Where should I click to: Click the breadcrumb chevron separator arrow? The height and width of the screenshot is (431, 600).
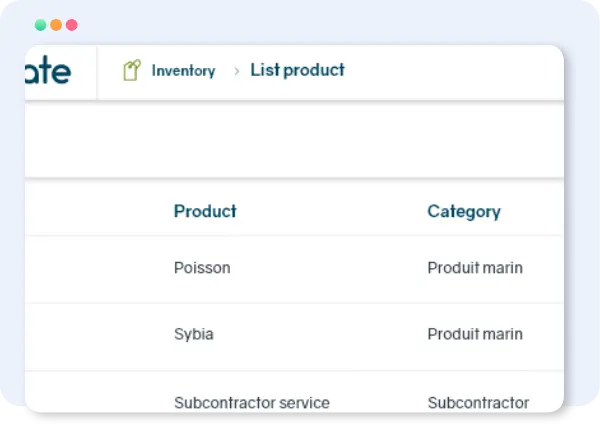[237, 71]
